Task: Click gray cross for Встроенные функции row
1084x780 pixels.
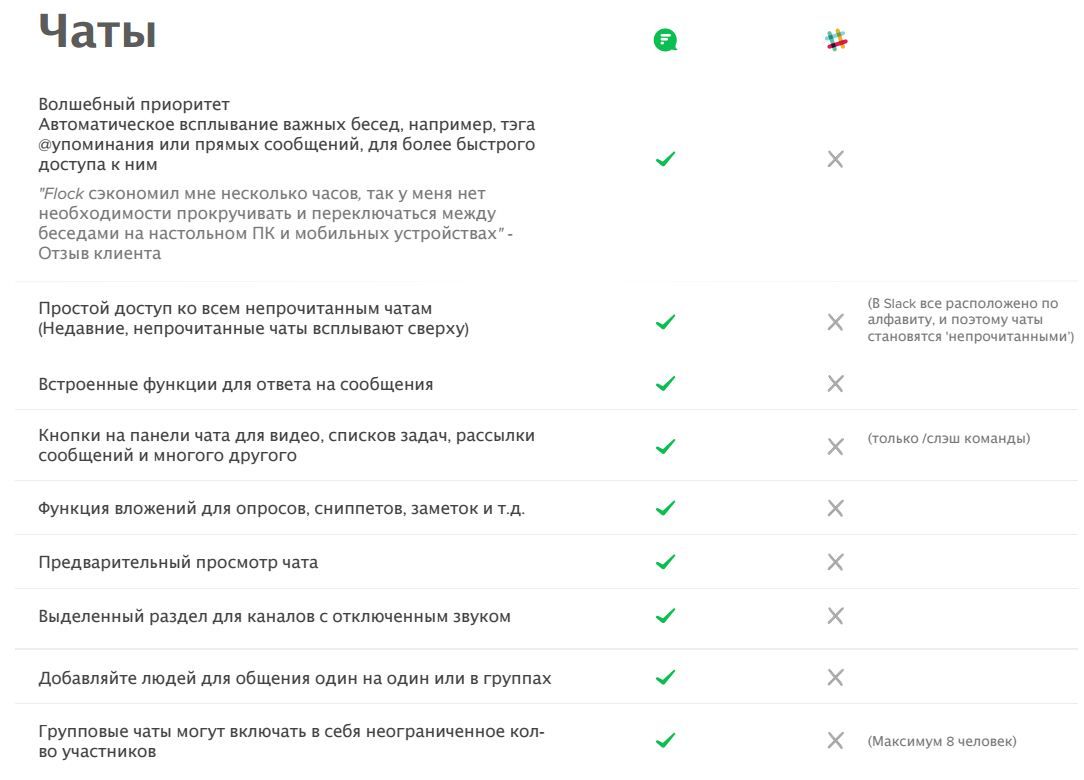Action: tap(836, 384)
